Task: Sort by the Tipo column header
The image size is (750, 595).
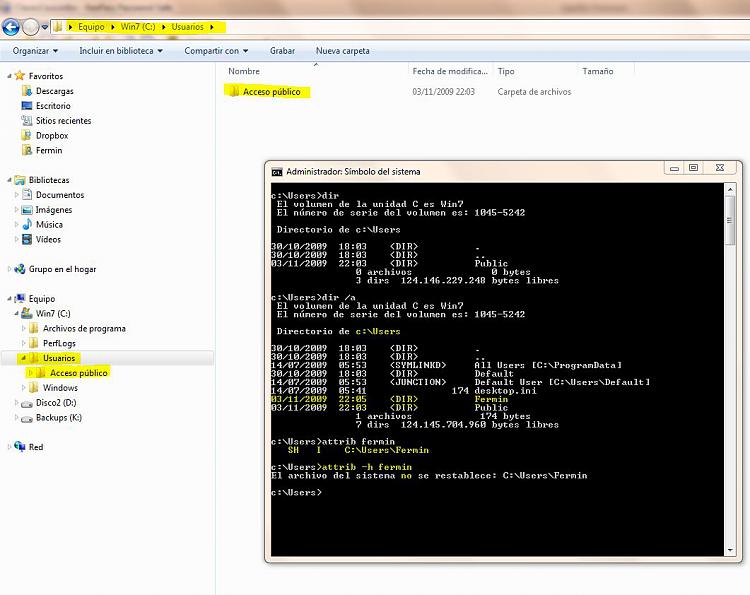Action: click(x=506, y=71)
